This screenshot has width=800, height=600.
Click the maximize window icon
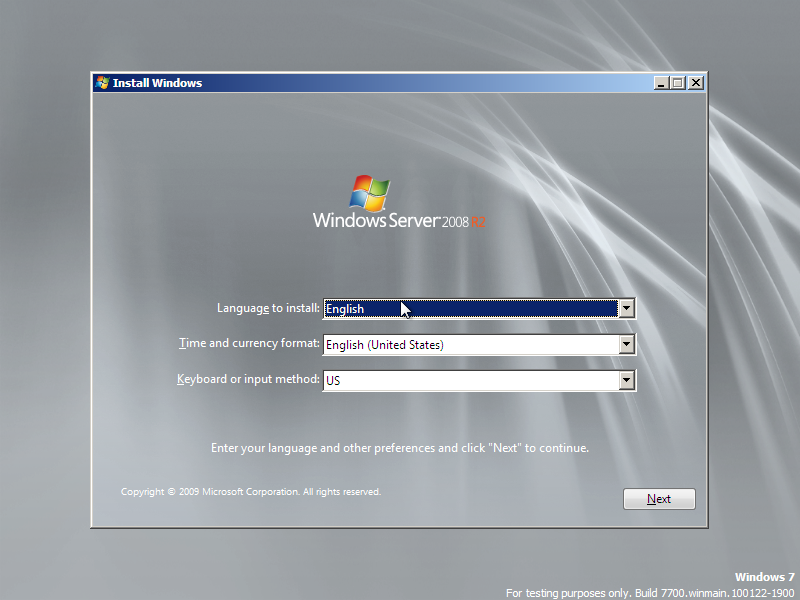click(678, 83)
